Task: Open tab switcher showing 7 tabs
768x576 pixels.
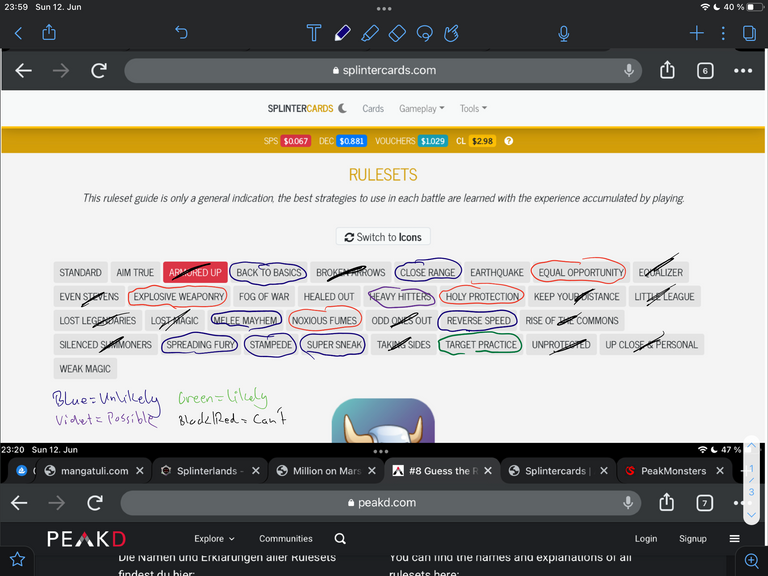Action: point(704,503)
